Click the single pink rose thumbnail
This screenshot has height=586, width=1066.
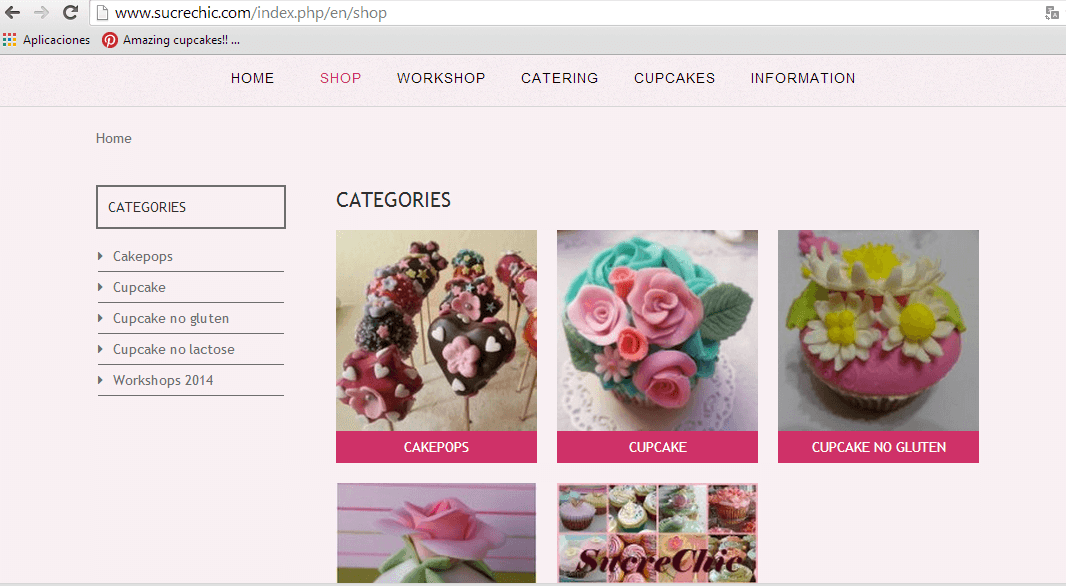(x=436, y=533)
